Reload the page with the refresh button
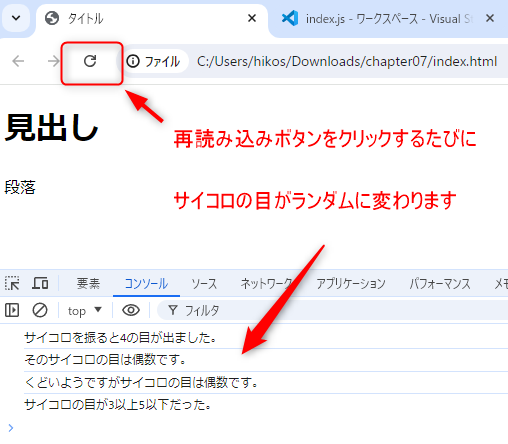The image size is (508, 444). click(90, 61)
